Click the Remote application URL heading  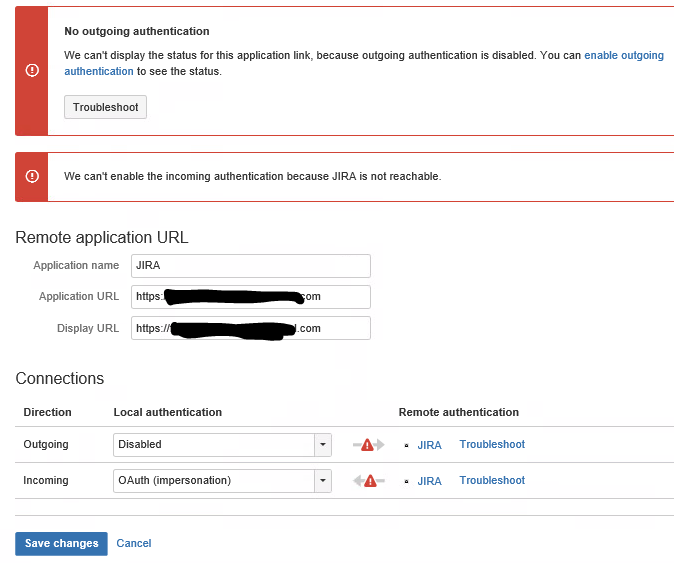102,238
